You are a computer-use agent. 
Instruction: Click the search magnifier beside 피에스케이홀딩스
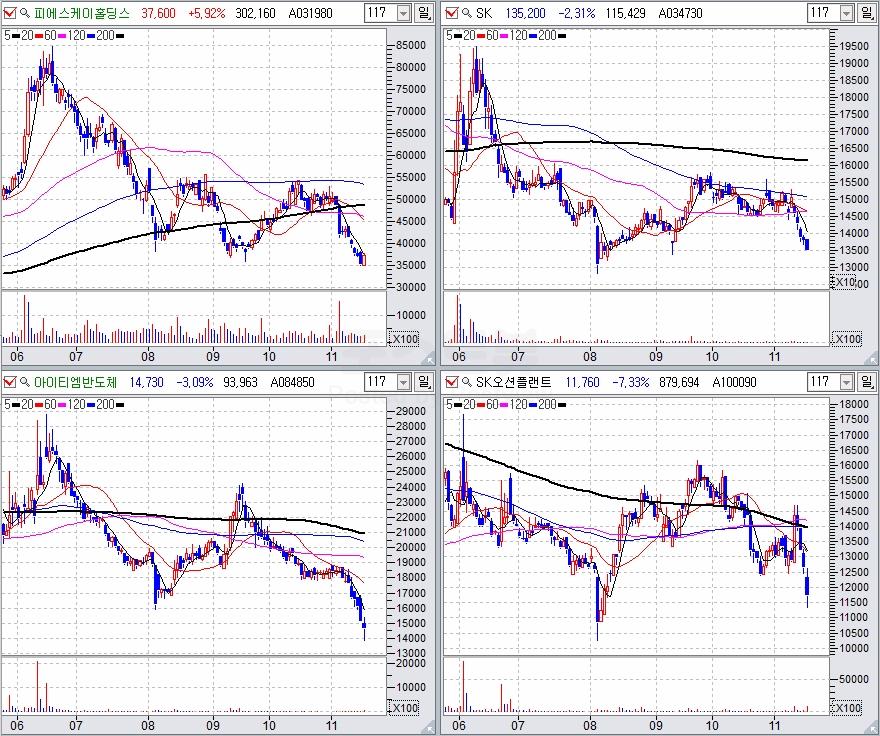tap(24, 13)
